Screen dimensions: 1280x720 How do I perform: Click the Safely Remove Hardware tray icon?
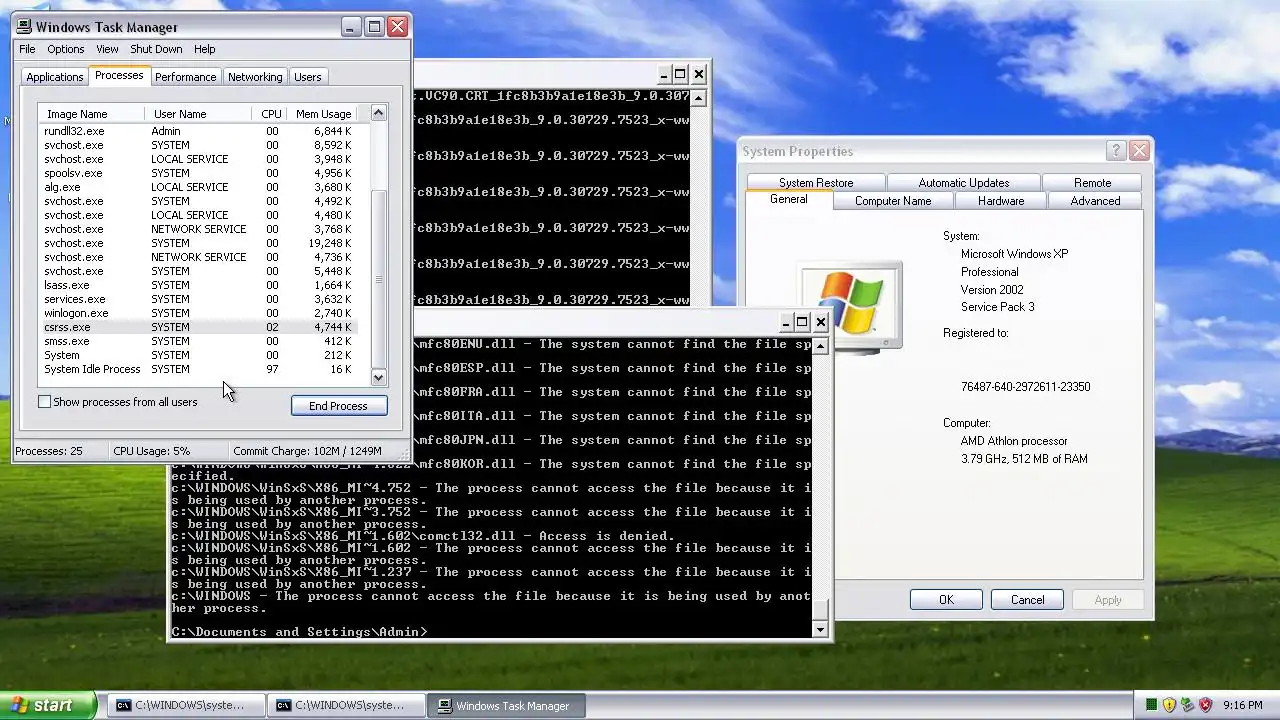pyautogui.click(x=1187, y=705)
